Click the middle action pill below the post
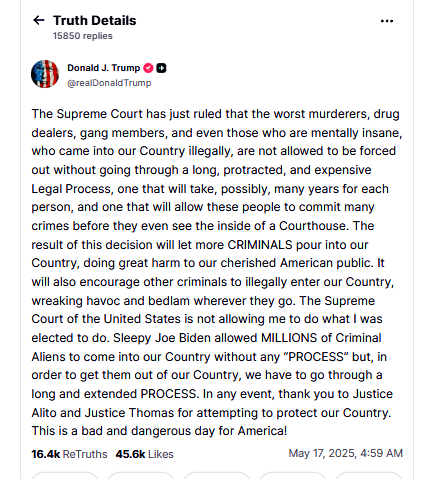Viewport: 423px width, 479px height. click(217, 476)
